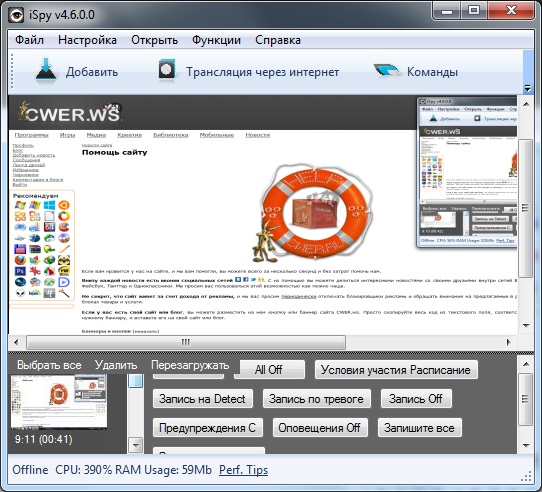
Task: Open the Справка menu
Action: [278, 40]
